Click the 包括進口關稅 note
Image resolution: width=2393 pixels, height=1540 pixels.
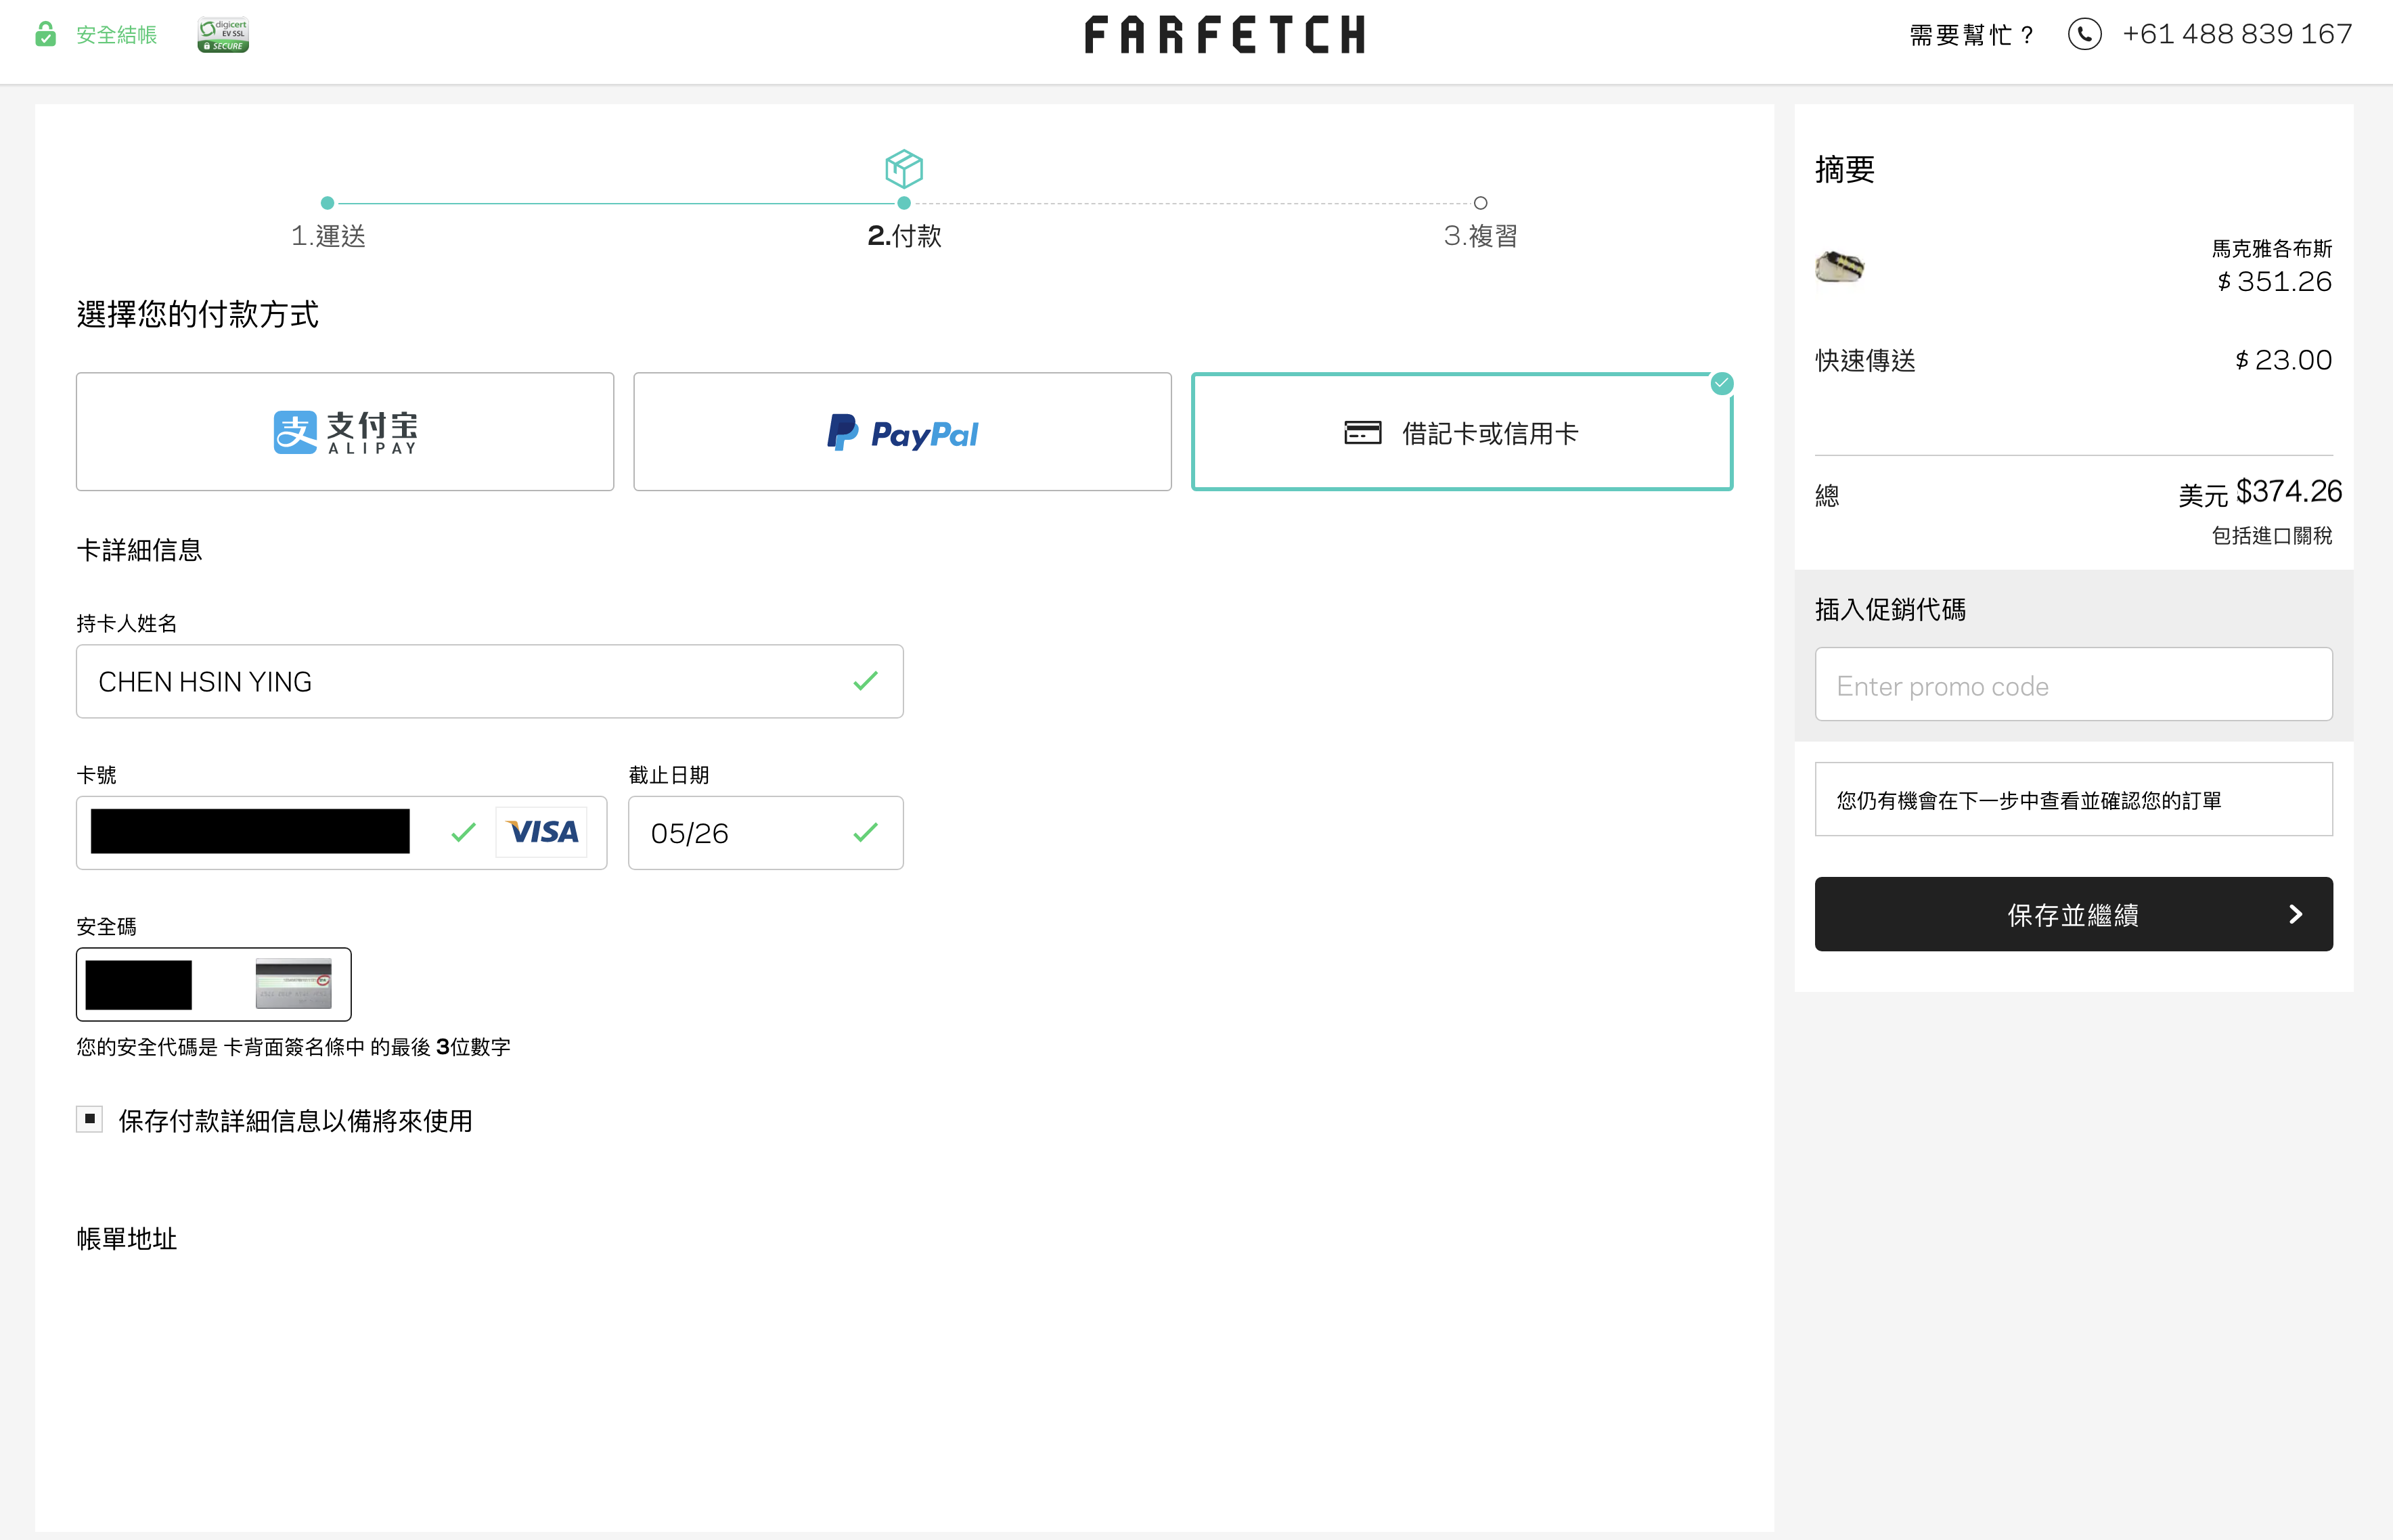tap(2272, 536)
